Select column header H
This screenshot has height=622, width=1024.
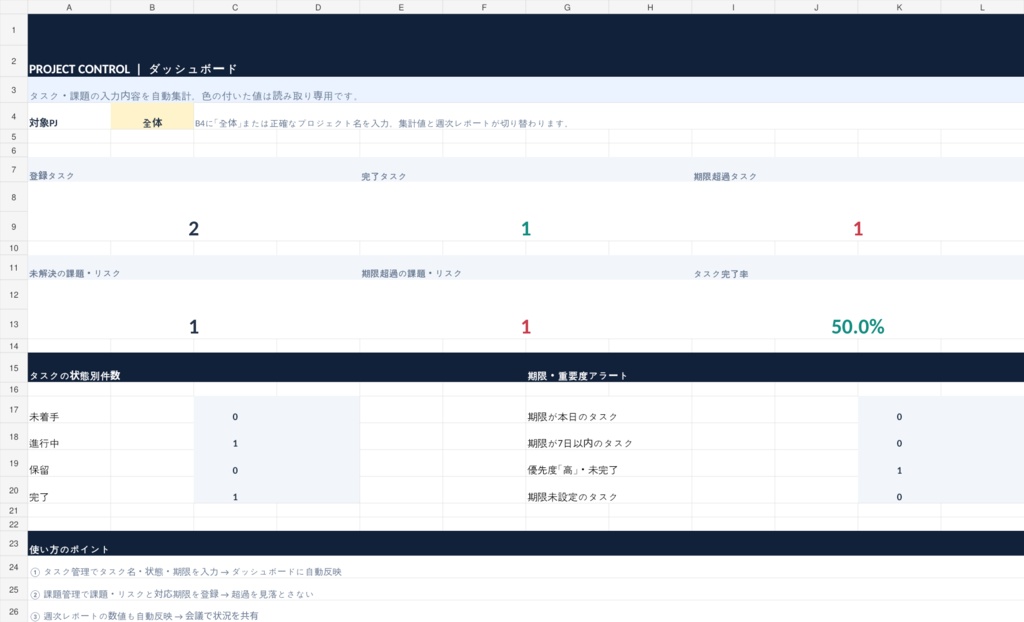[650, 7]
